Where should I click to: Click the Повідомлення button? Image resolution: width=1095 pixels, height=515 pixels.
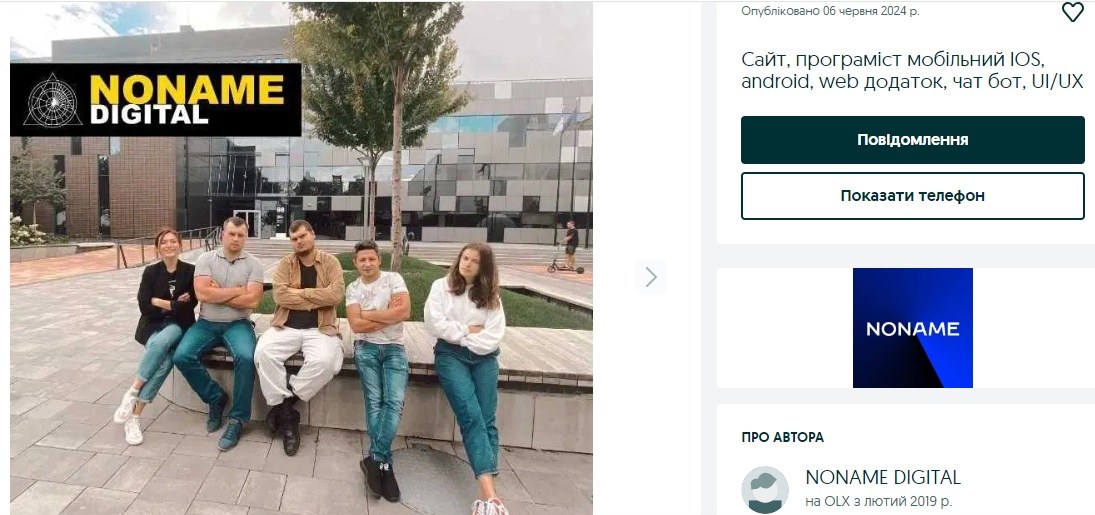(x=913, y=140)
